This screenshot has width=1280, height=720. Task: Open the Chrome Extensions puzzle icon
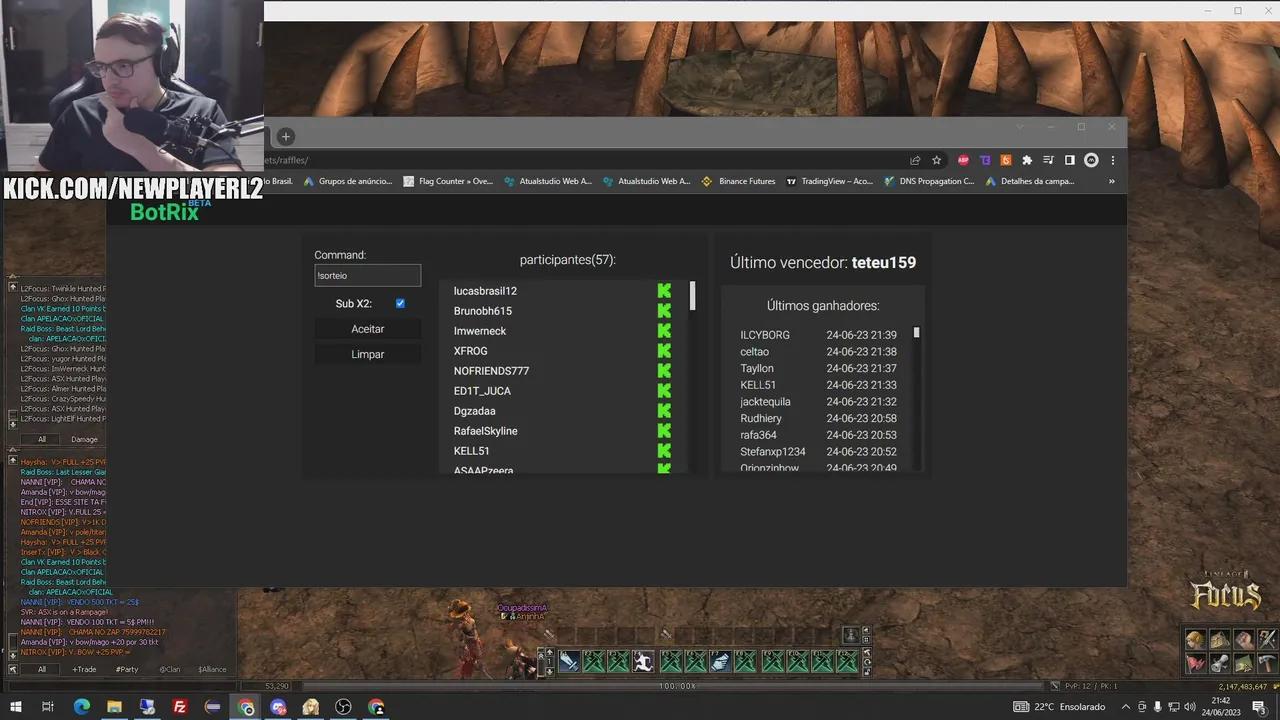coord(1027,160)
